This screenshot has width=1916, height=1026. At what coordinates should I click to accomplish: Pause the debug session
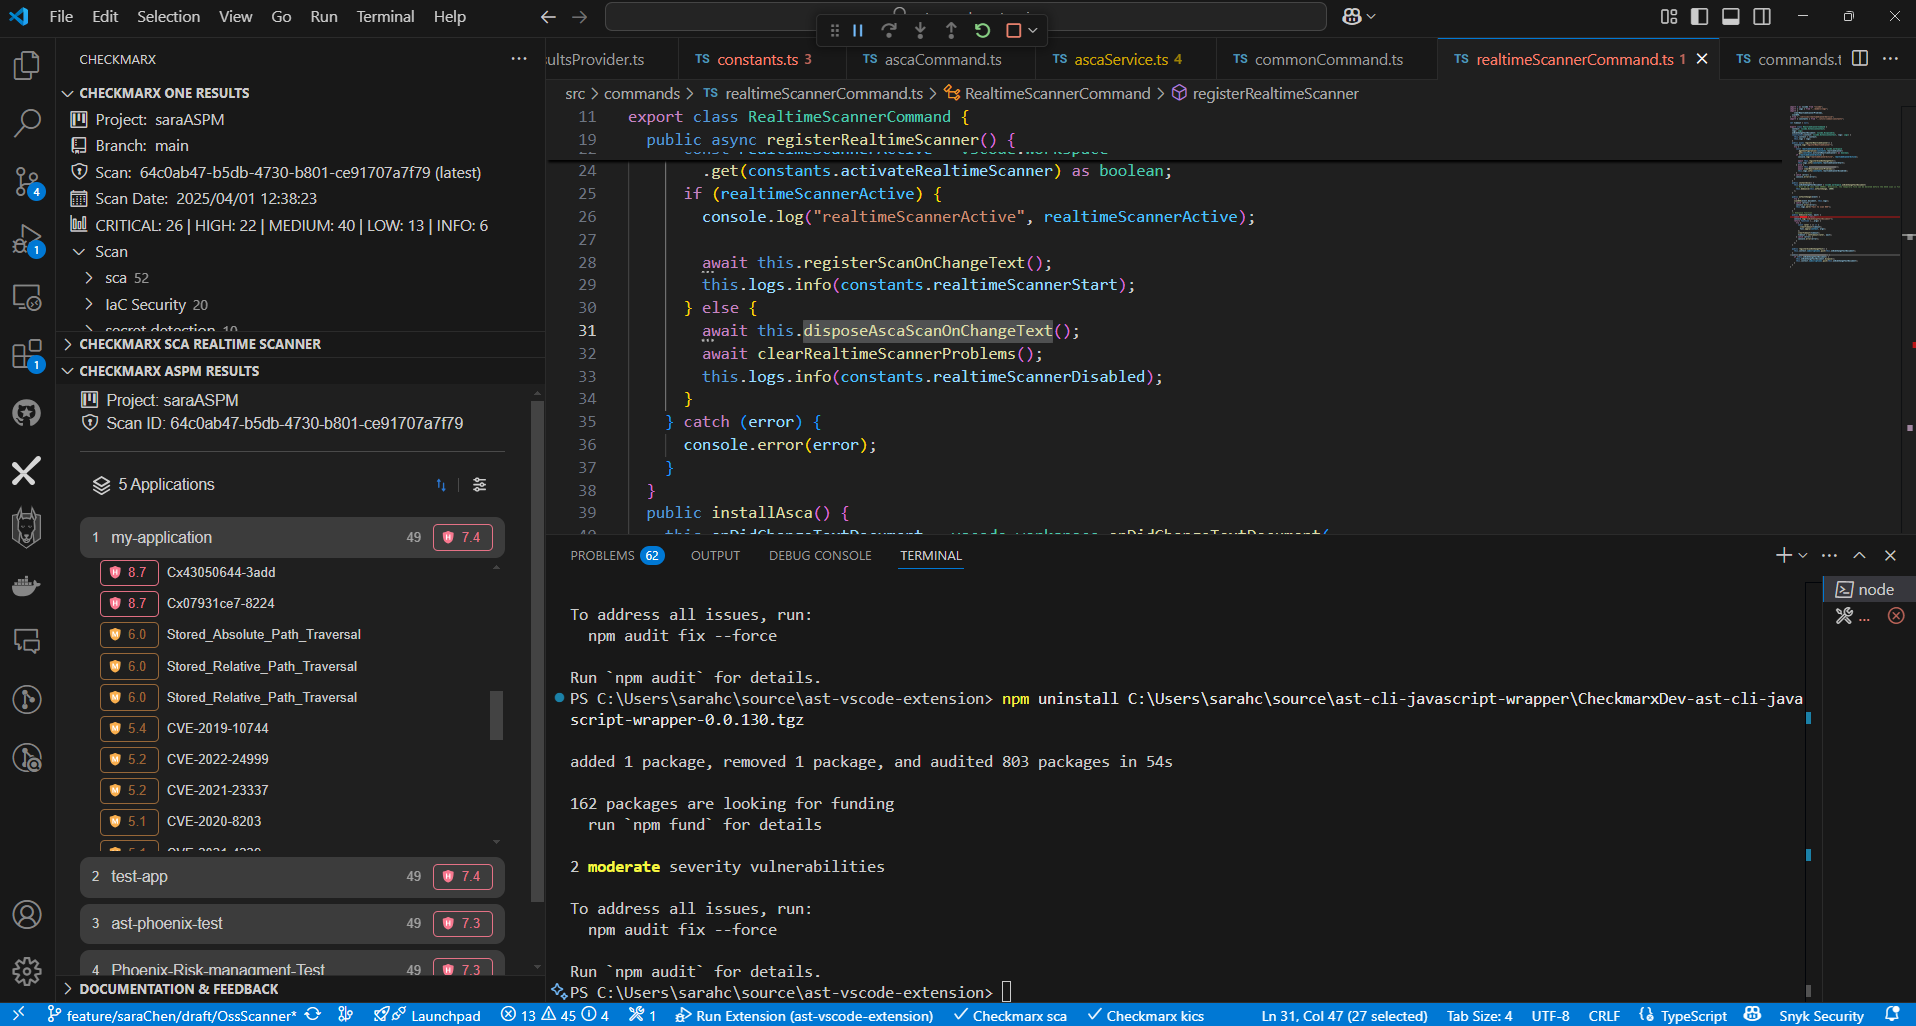point(858,31)
